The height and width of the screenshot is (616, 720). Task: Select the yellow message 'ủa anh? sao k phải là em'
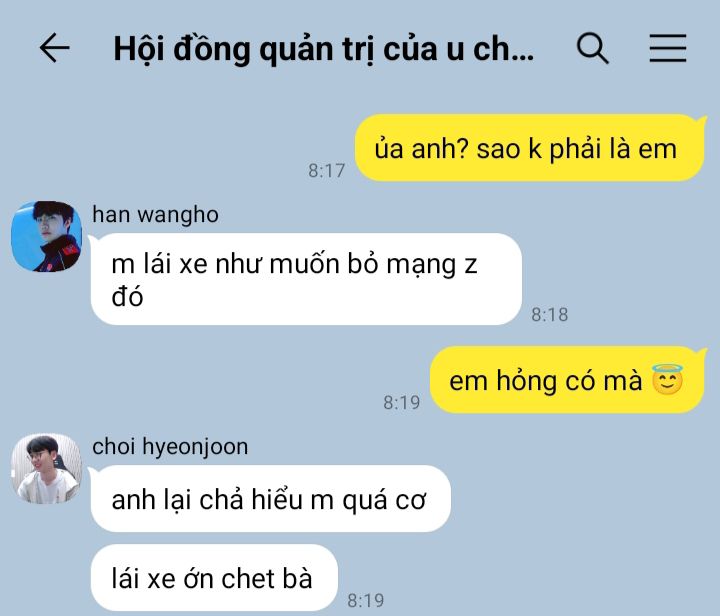tap(529, 148)
